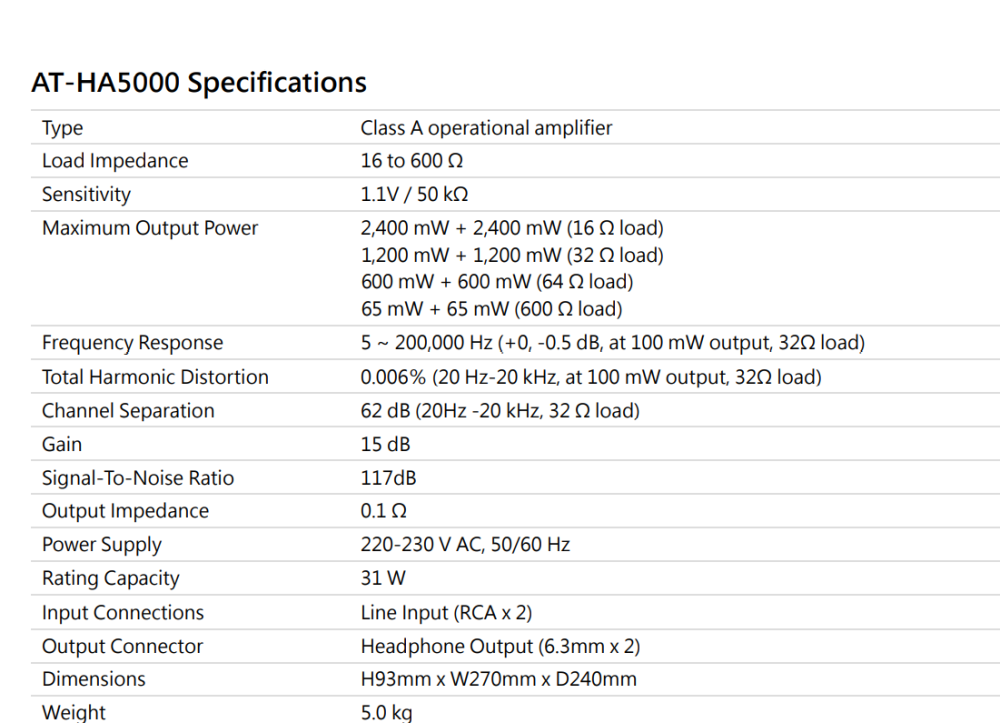
Task: Click the Headphone Output (6.3mm x 2) text
Action: coord(500,646)
